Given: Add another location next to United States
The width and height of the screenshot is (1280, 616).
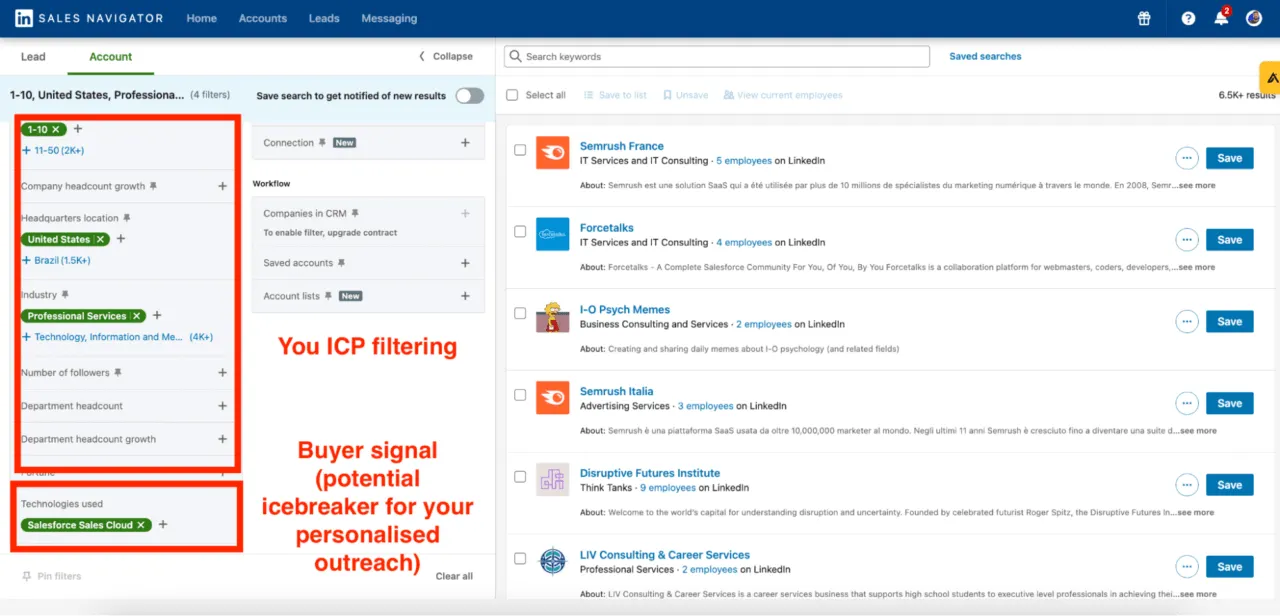Looking at the screenshot, I should click(121, 239).
